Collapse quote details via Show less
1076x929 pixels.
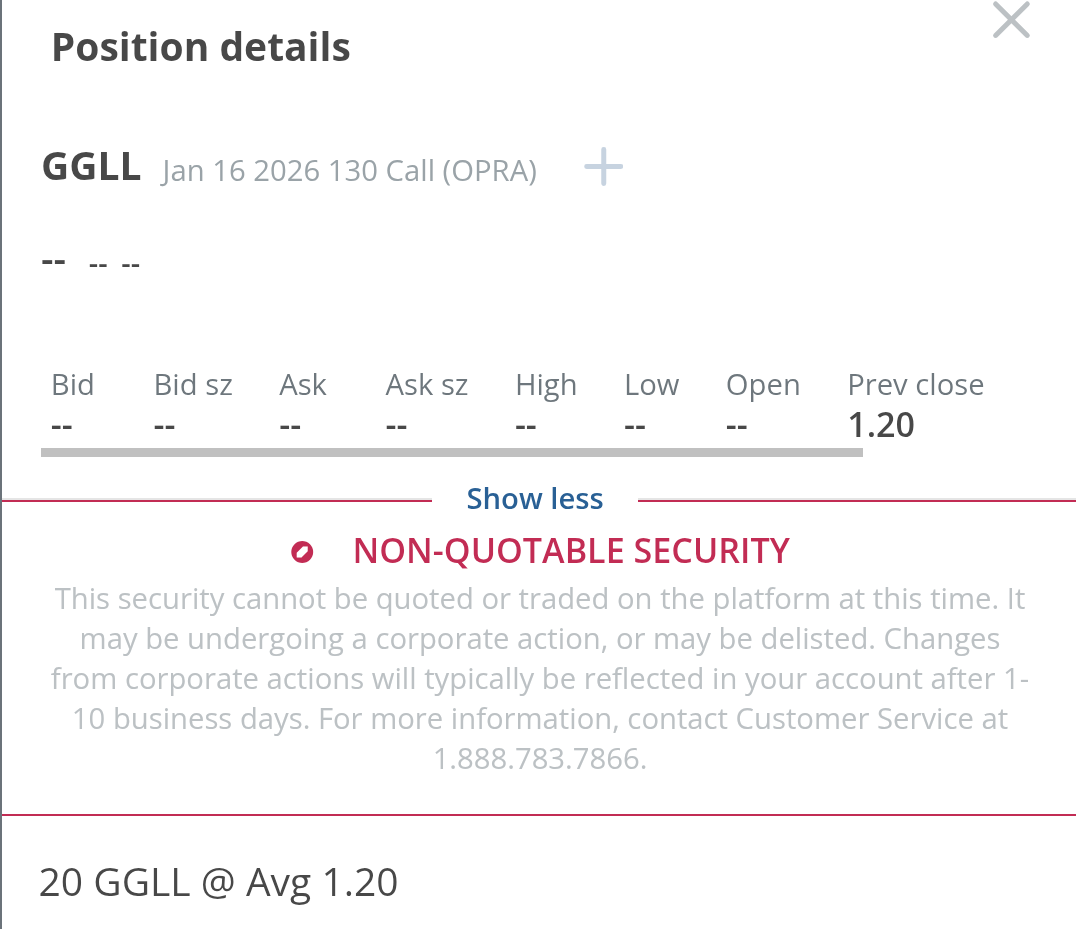[535, 499]
